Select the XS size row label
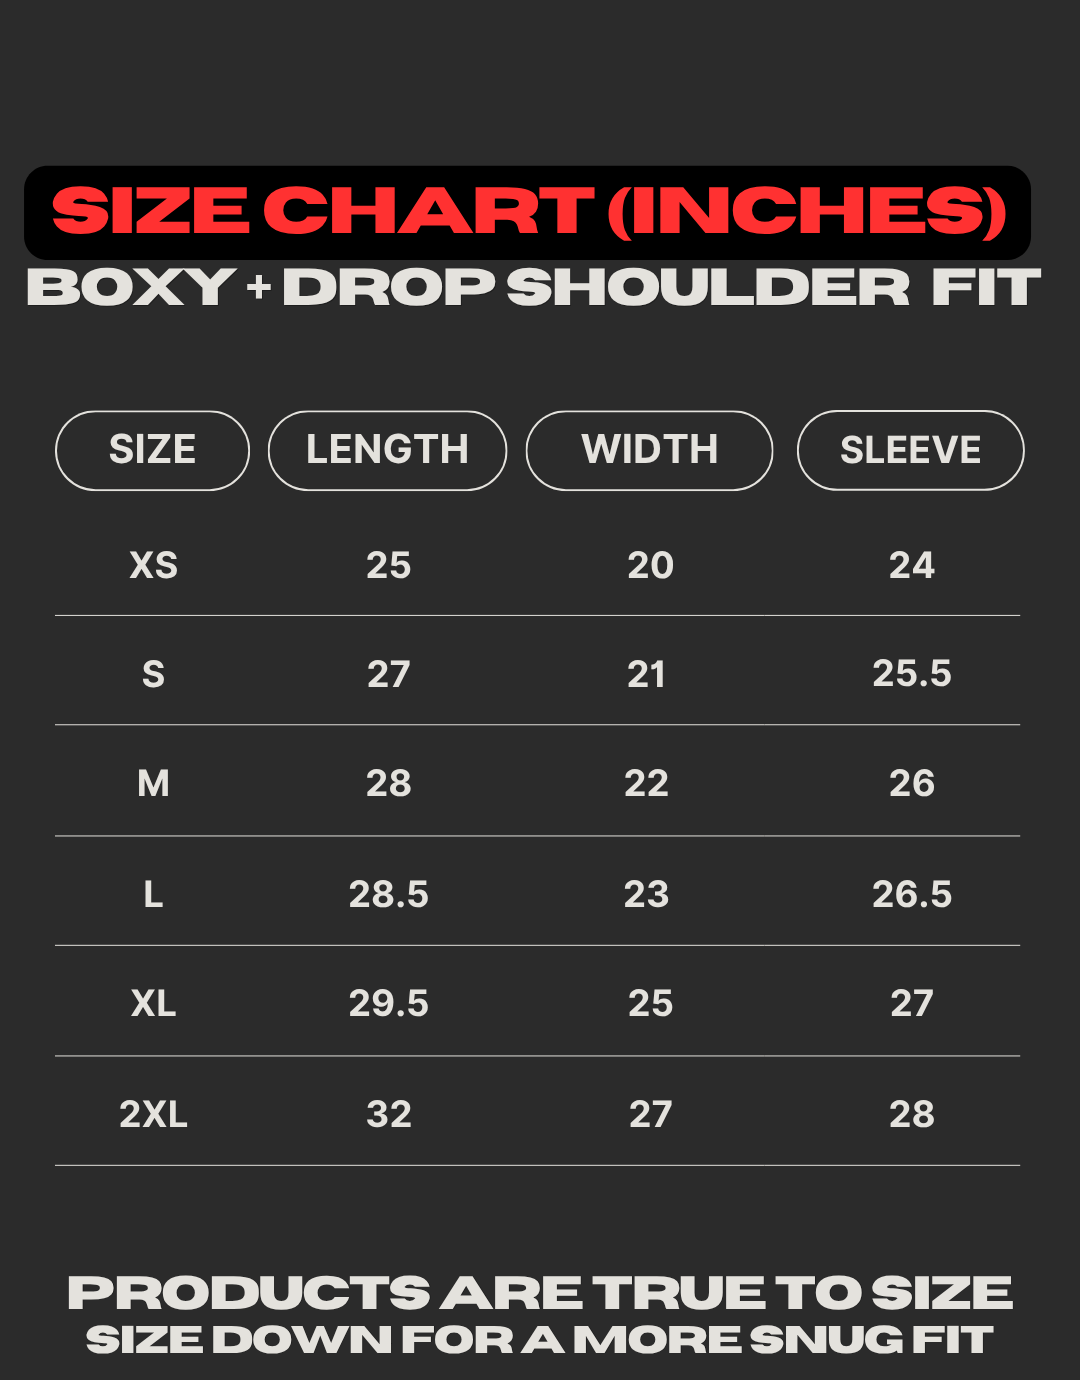Screen dimensions: 1080x1380 [153, 566]
